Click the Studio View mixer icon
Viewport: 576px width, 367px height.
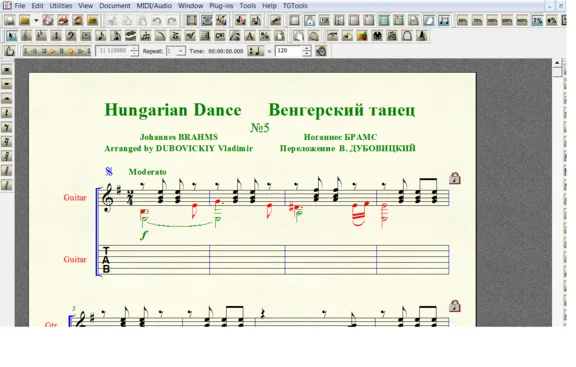222,20
